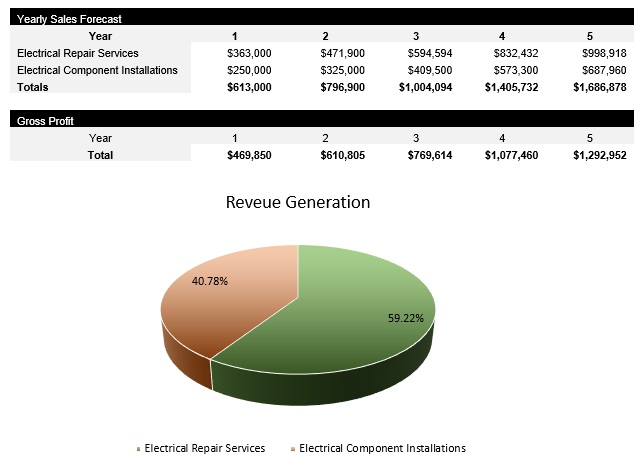The height and width of the screenshot is (469, 640).
Task: Click the $469,850 gross profit cell
Action: pyautogui.click(x=249, y=155)
